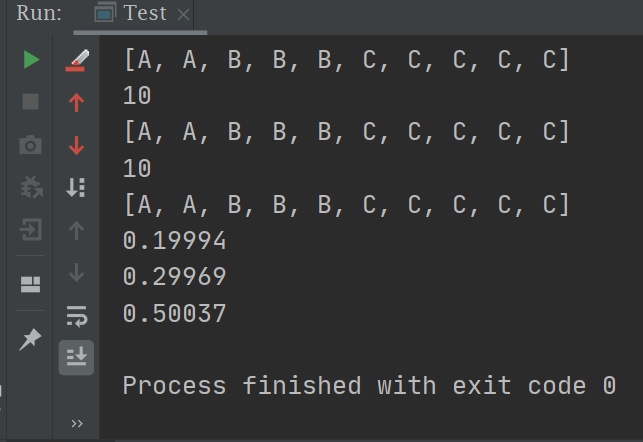Expand the hidden toolbar actions chevron
Viewport: 643px width, 442px height.
point(77,425)
